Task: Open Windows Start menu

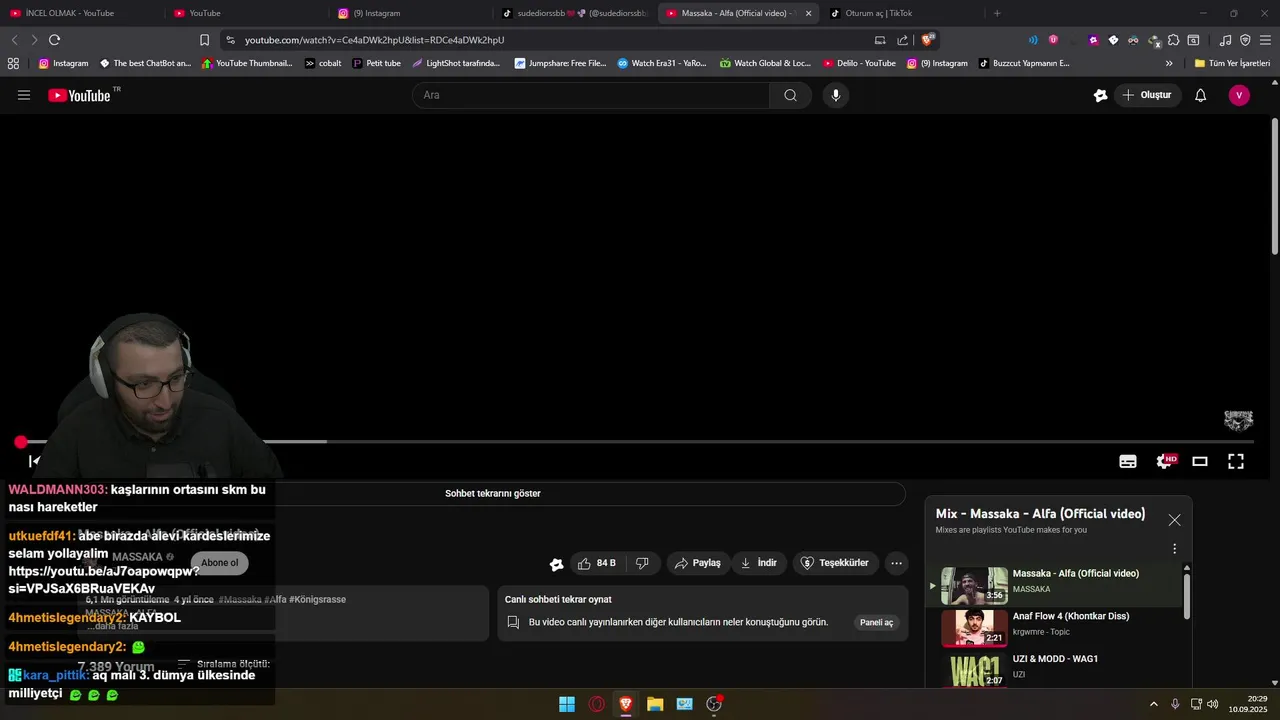Action: pyautogui.click(x=567, y=704)
